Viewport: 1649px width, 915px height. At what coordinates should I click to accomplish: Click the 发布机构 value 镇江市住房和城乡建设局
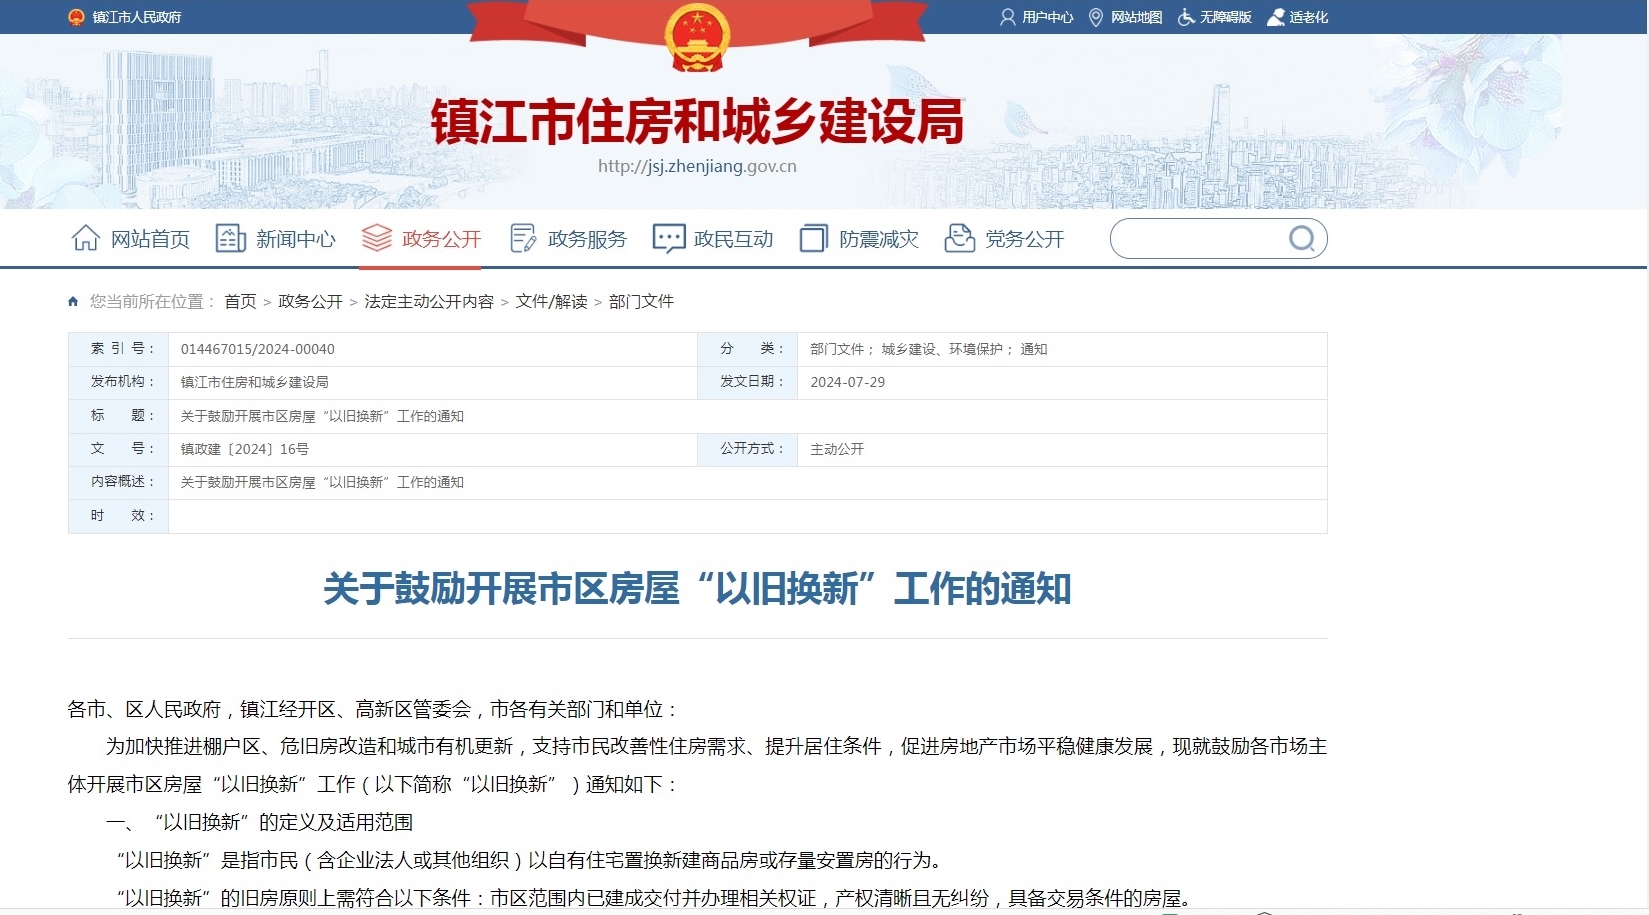click(255, 382)
